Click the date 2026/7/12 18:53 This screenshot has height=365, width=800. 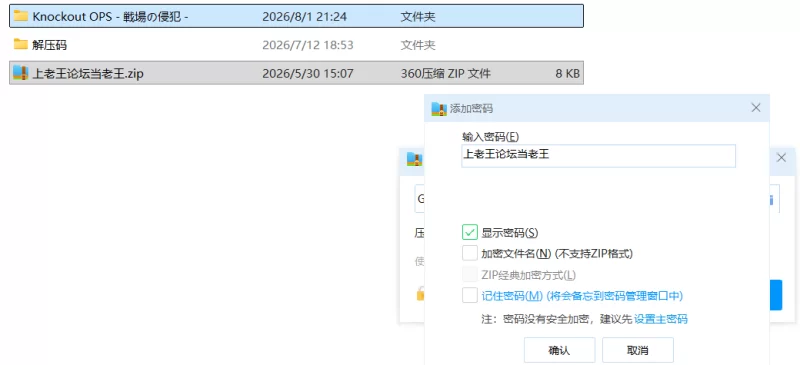[308, 45]
